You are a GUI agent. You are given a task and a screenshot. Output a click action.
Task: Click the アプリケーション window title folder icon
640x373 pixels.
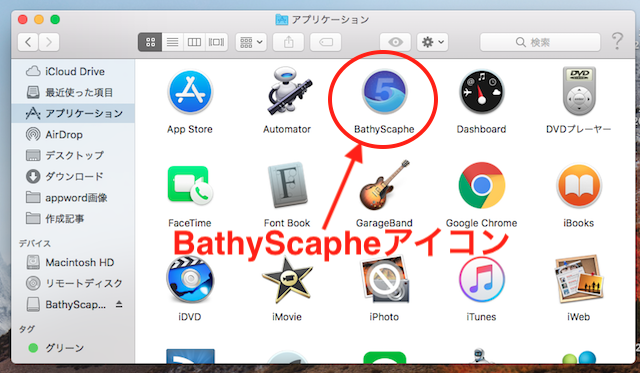(x=281, y=19)
